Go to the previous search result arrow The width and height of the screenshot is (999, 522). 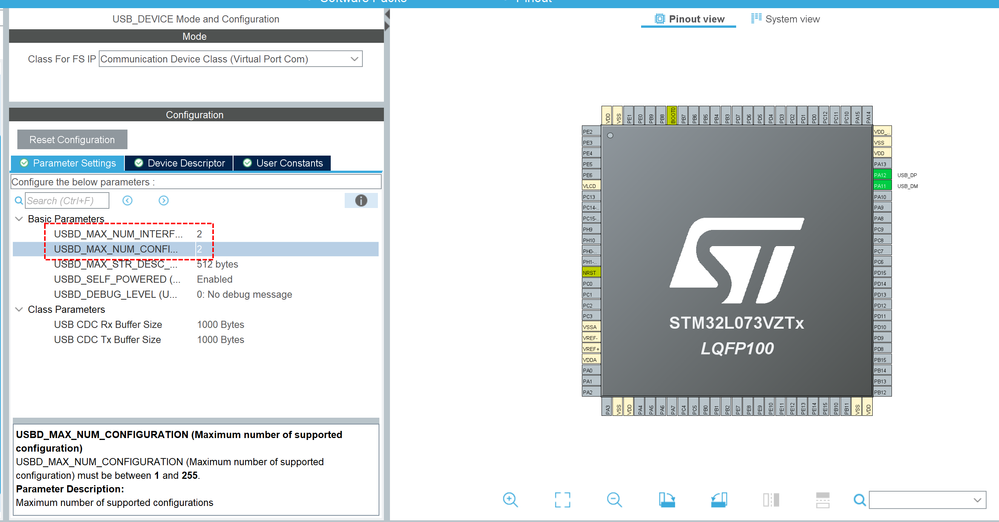(x=127, y=201)
